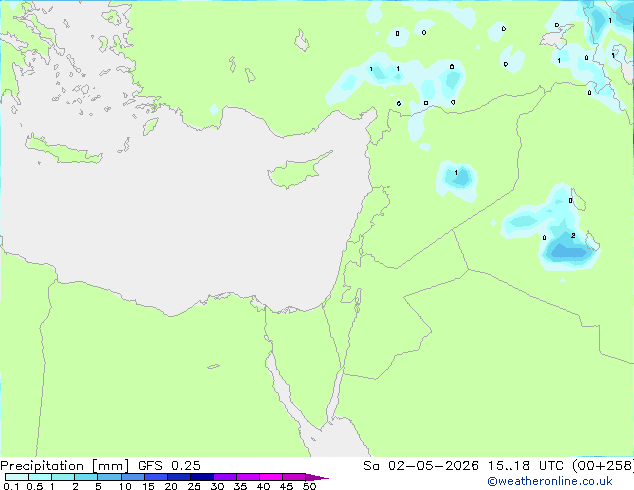Click the 30–35 mm purple legend swatch
The height and width of the screenshot is (490, 634).
pos(225,477)
